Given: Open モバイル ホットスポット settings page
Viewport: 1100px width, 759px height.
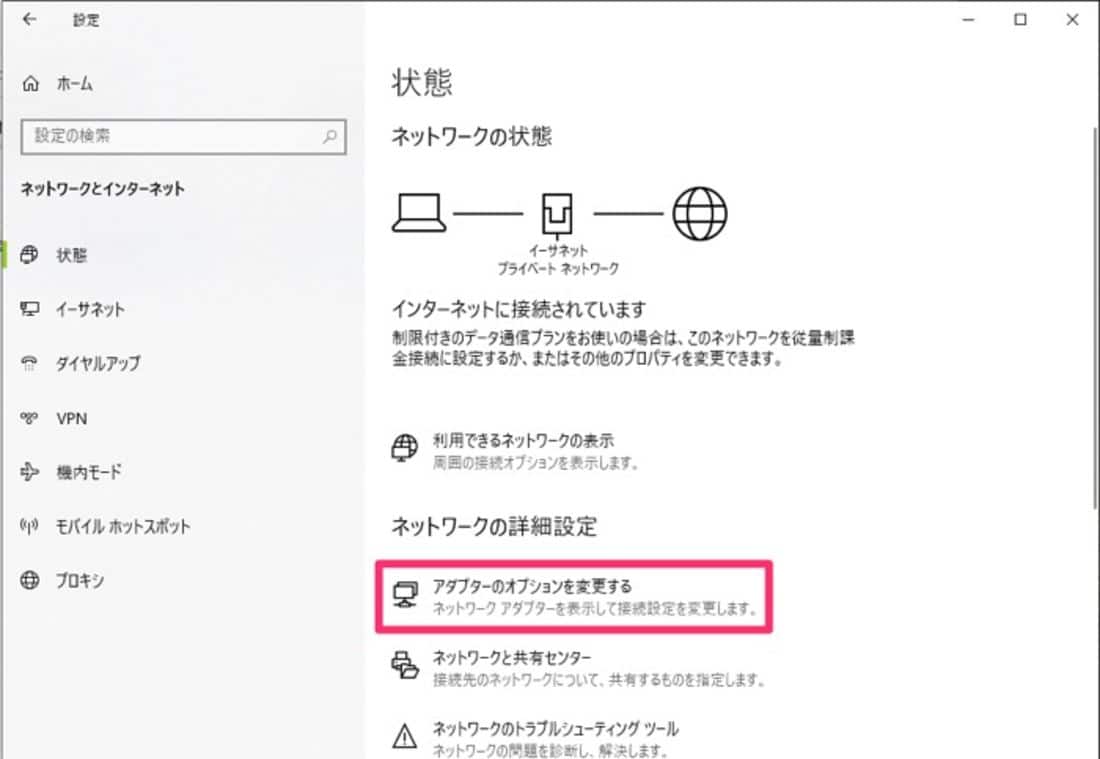Looking at the screenshot, I should 123,526.
